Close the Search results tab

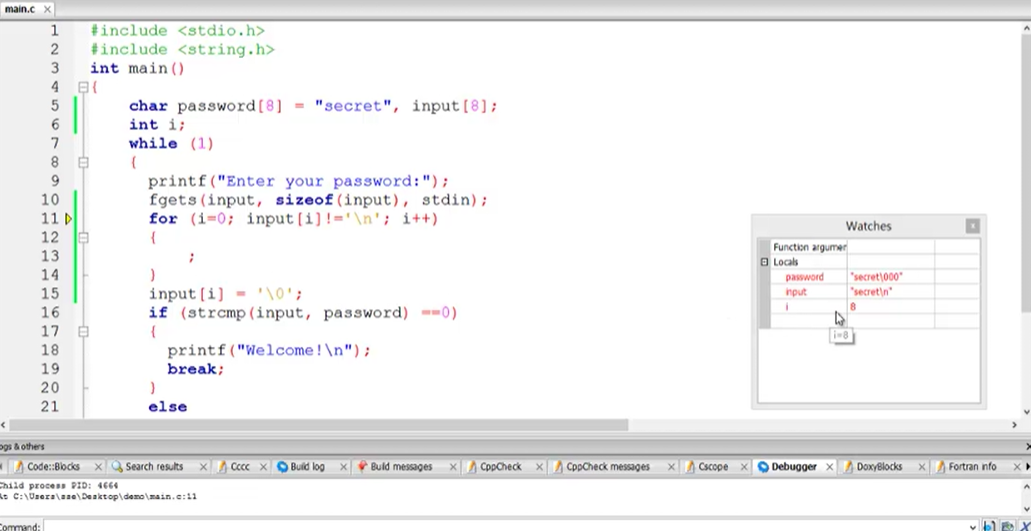(203, 467)
